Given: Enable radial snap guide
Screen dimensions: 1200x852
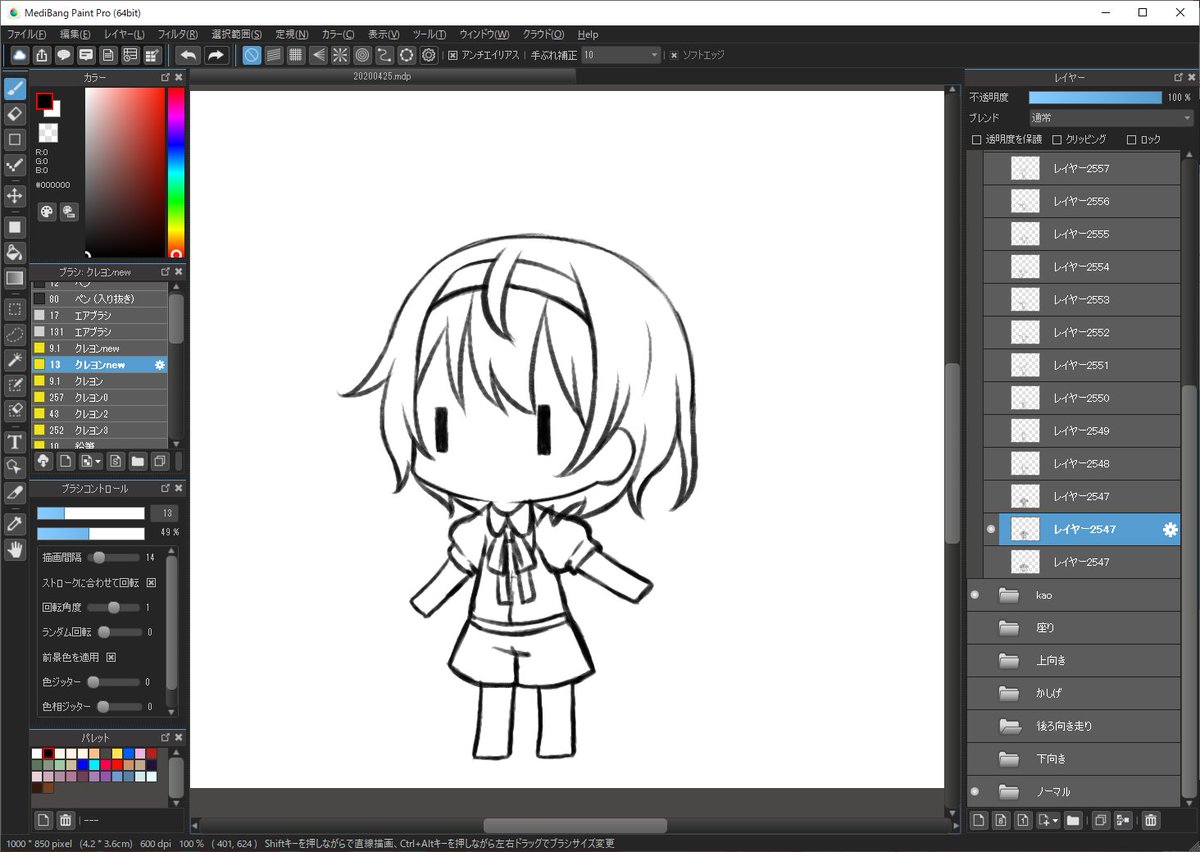Looking at the screenshot, I should pos(340,55).
